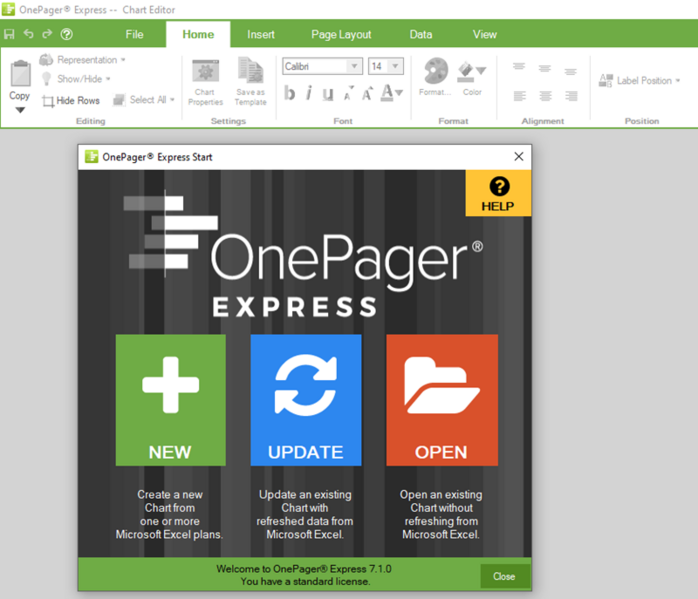Click the yellow HELP button

[498, 193]
